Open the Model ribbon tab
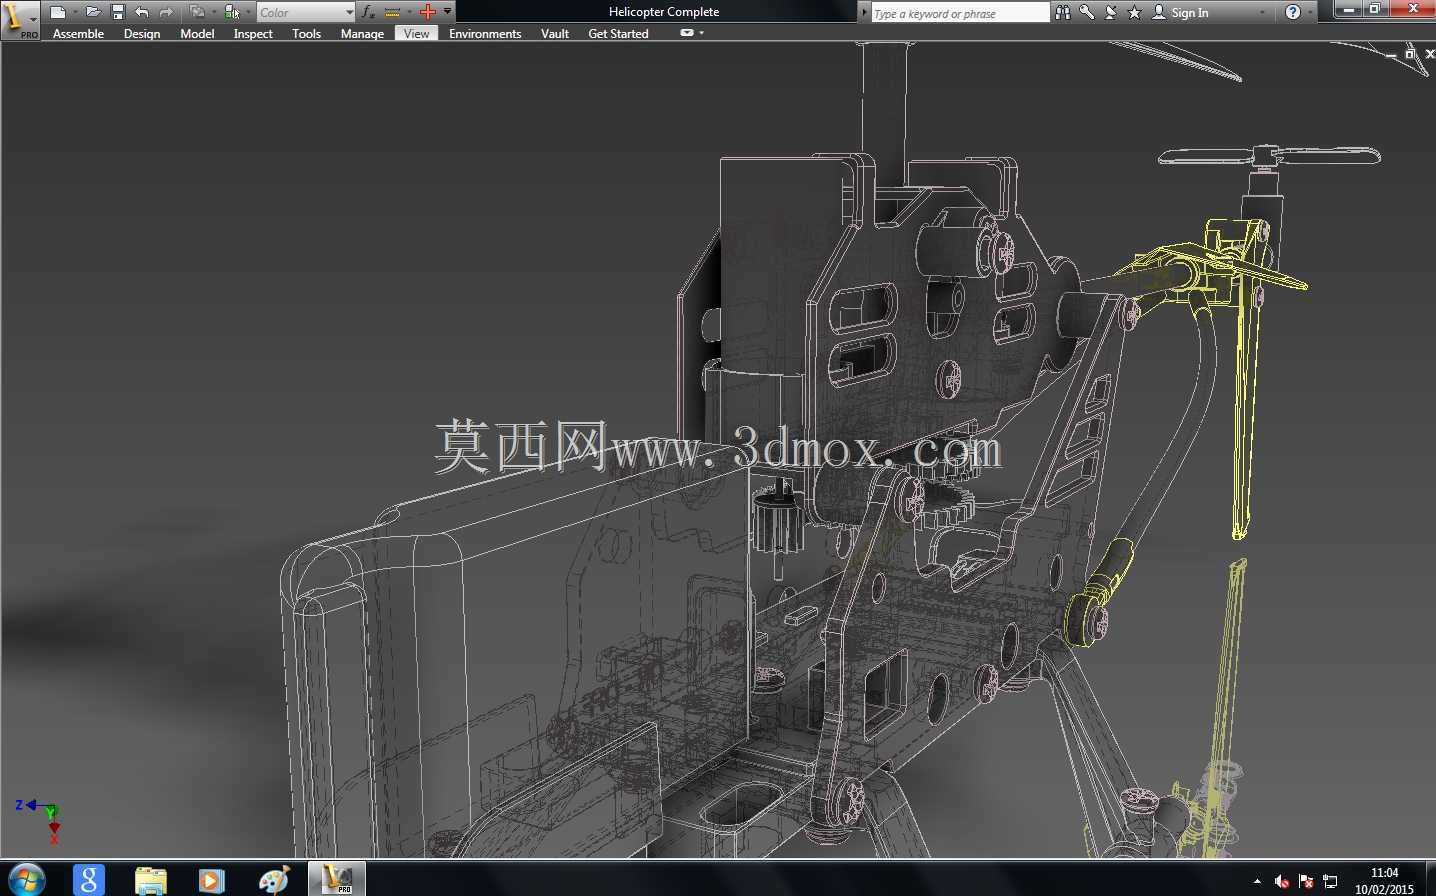Image resolution: width=1436 pixels, height=896 pixels. point(197,34)
